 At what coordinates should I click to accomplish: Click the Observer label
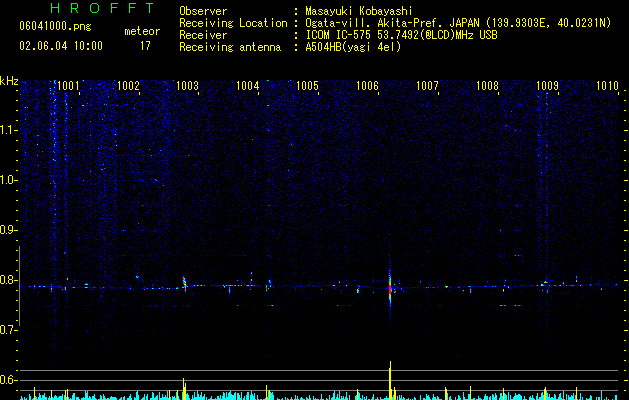(x=203, y=11)
